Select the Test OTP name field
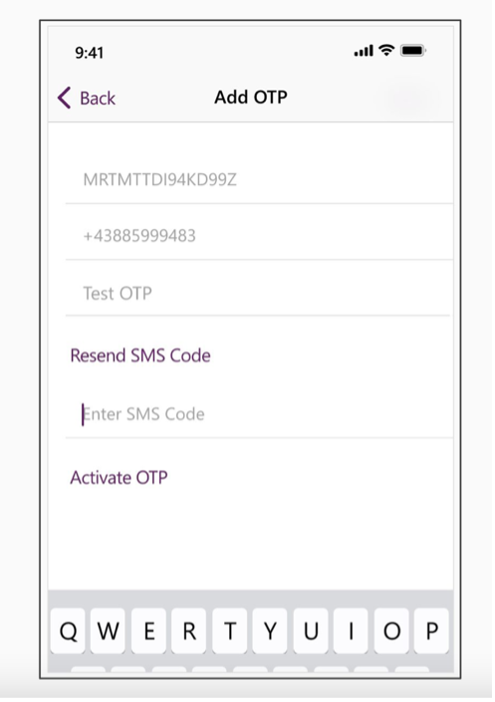The image size is (495, 702). click(x=258, y=293)
